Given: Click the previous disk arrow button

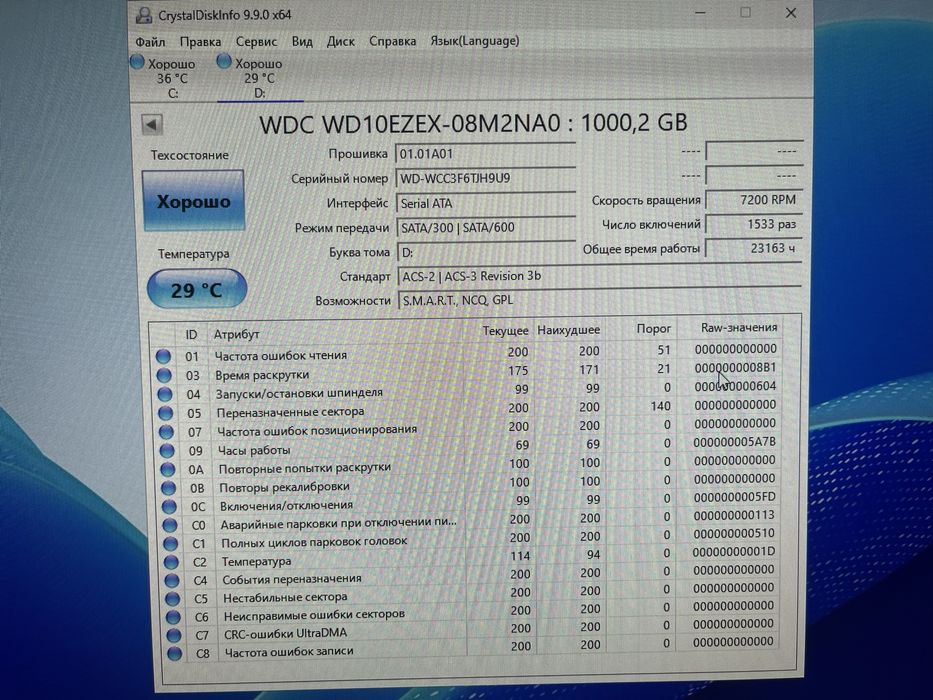Looking at the screenshot, I should coord(152,124).
